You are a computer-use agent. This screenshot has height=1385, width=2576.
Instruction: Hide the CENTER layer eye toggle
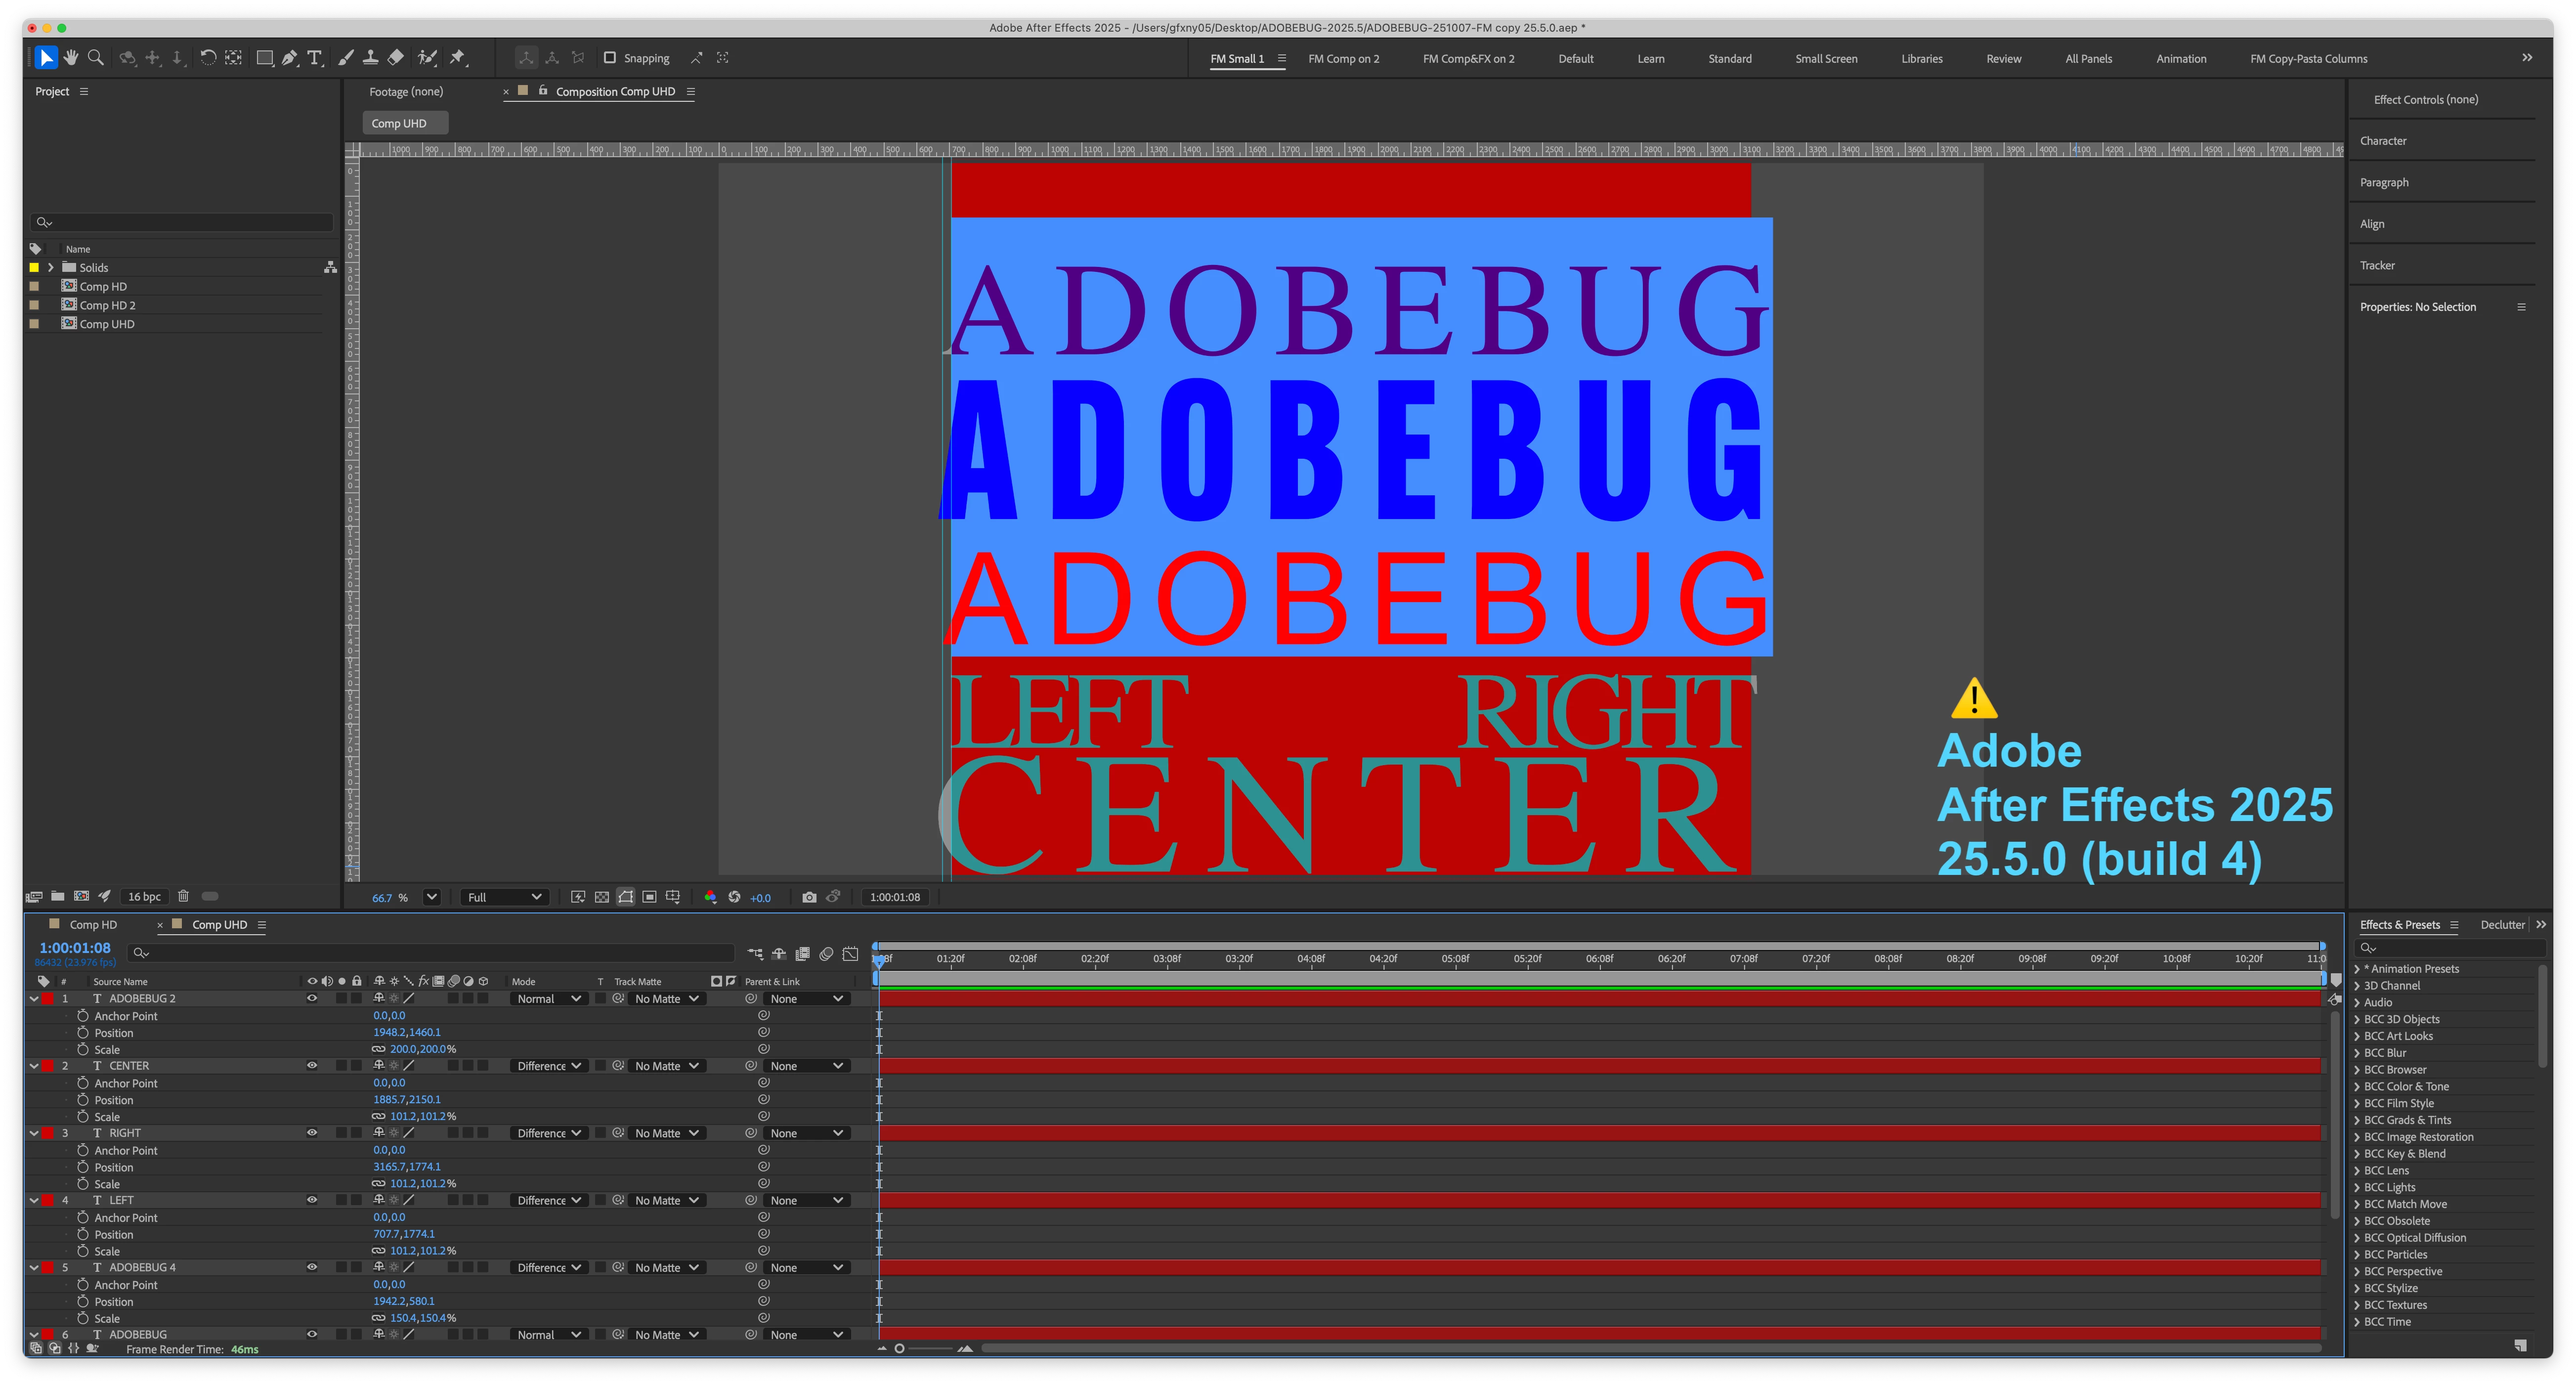pyautogui.click(x=312, y=1066)
